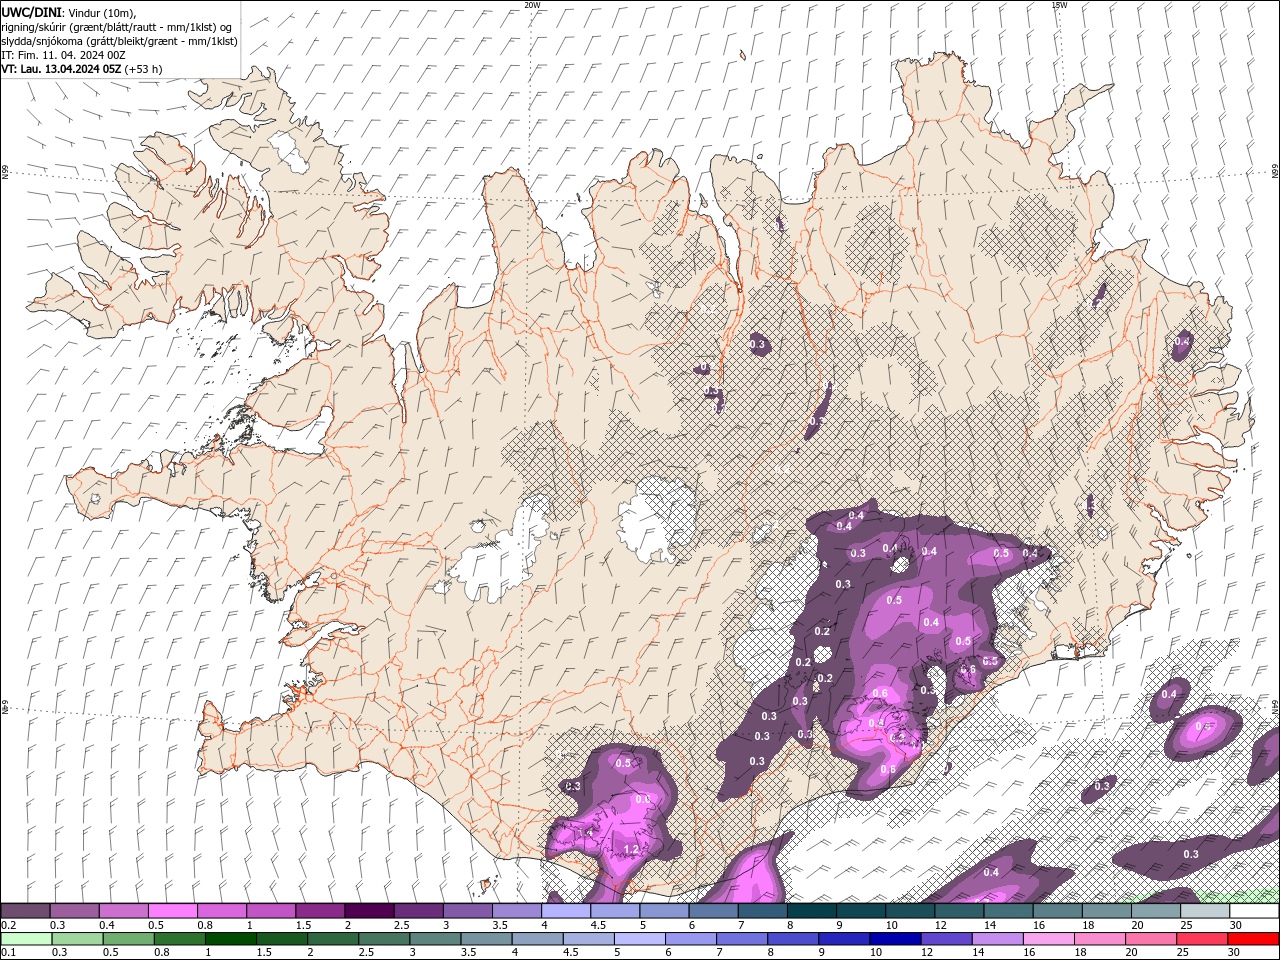Select the 30 red swatch in lower scale
Image resolution: width=1280 pixels, height=960 pixels.
point(1254,939)
